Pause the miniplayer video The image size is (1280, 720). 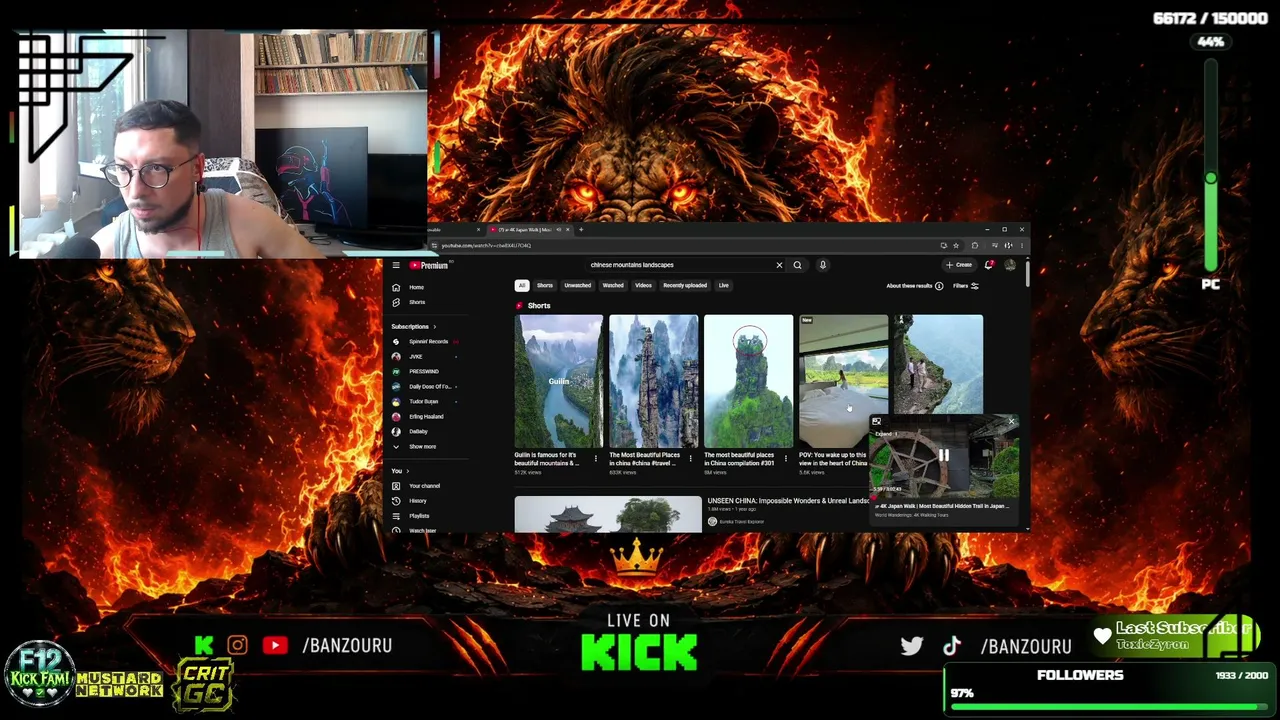click(943, 456)
